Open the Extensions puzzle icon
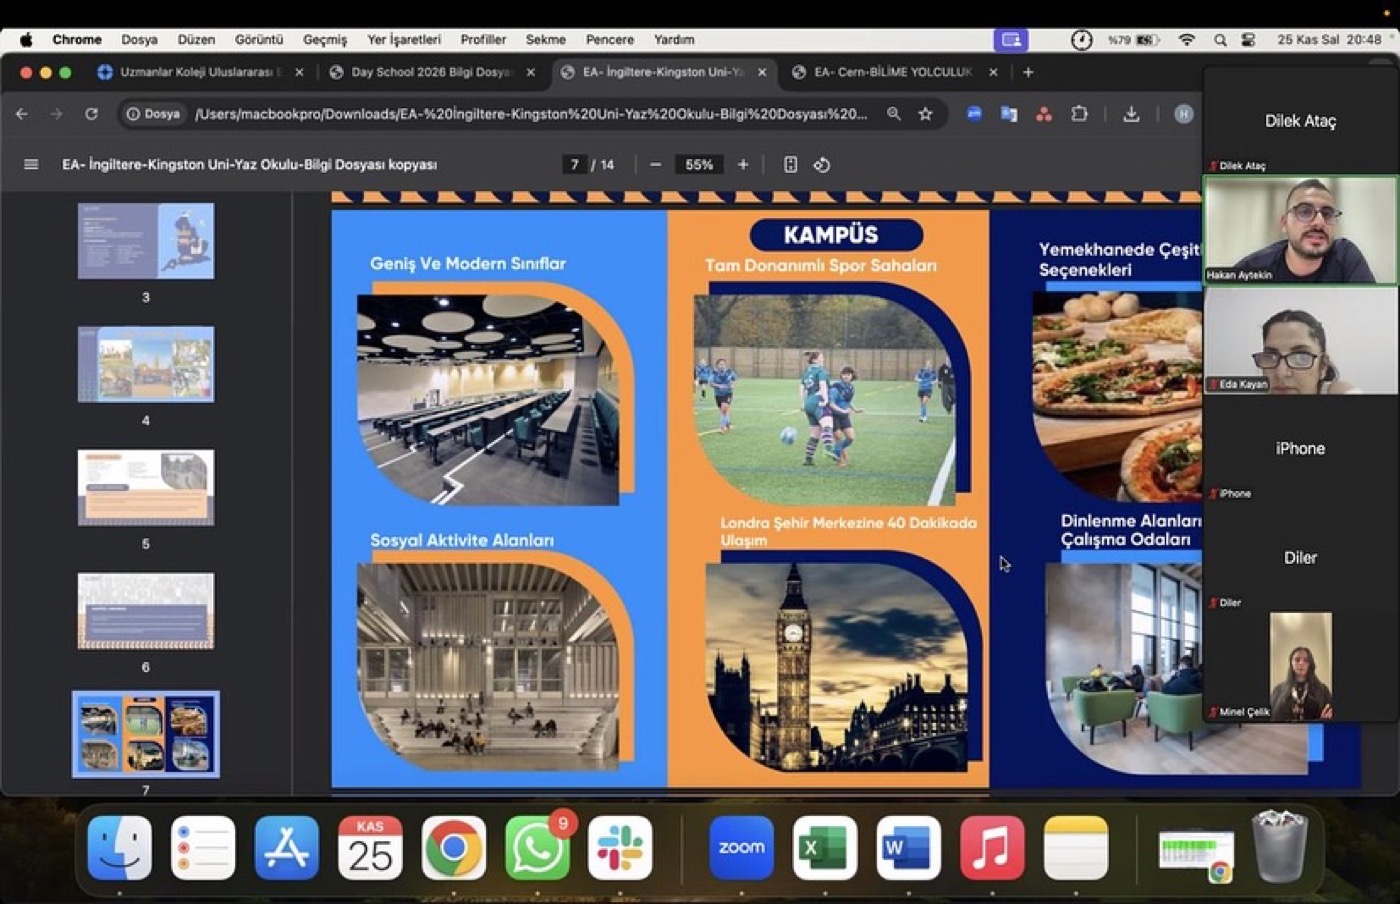Viewport: 1400px width, 904px height. coord(1079,114)
